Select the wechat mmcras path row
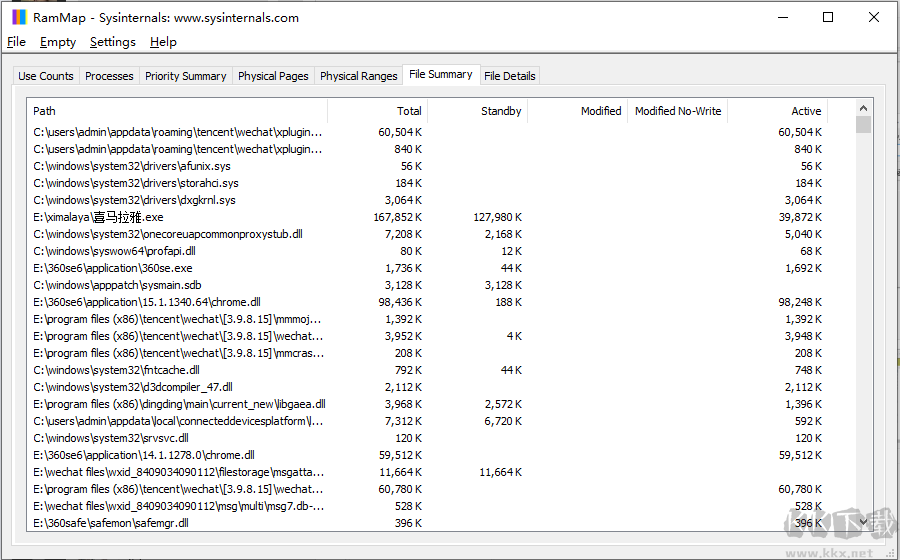This screenshot has height=560, width=900. [x=428, y=353]
